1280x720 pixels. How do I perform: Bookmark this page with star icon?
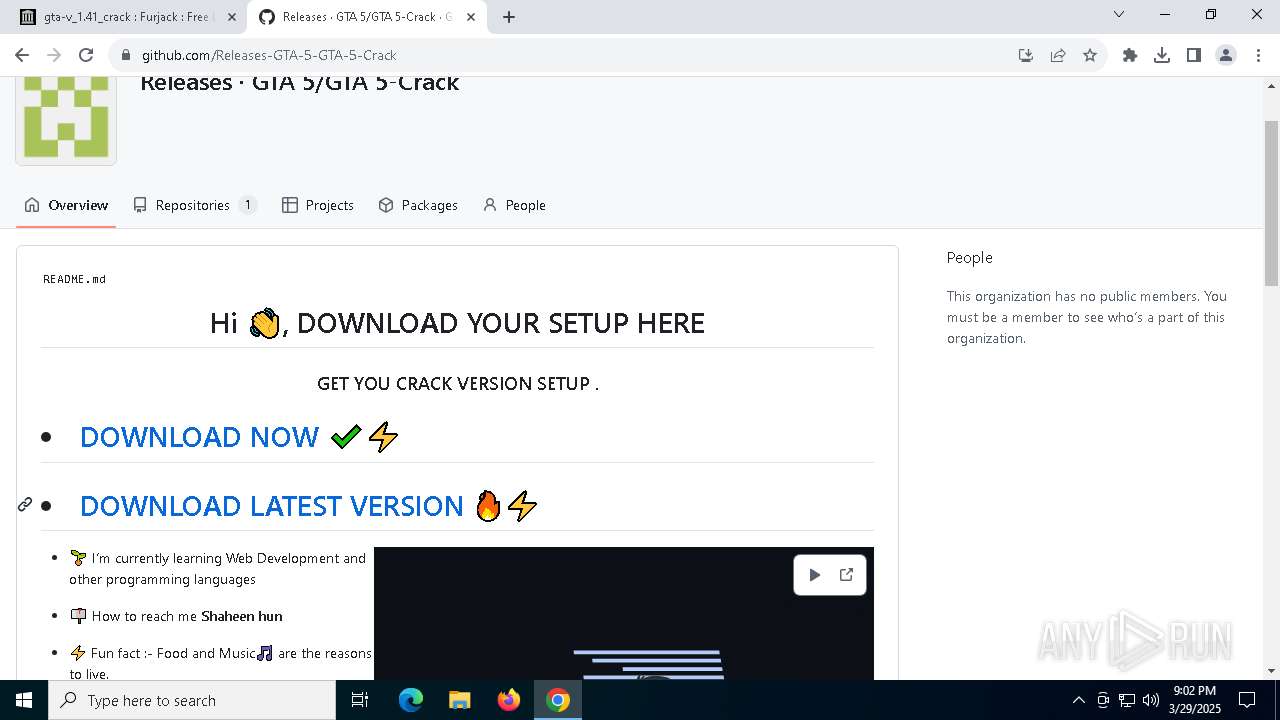[1090, 55]
